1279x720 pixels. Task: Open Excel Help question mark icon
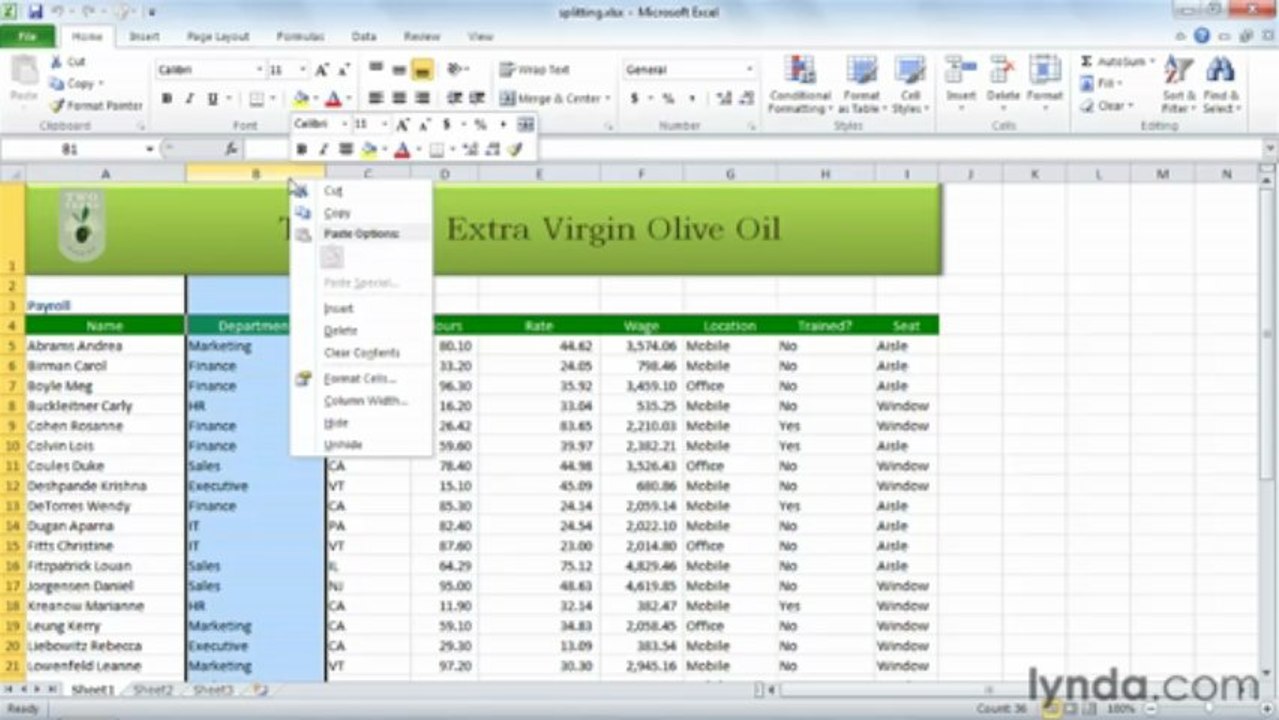point(1202,36)
